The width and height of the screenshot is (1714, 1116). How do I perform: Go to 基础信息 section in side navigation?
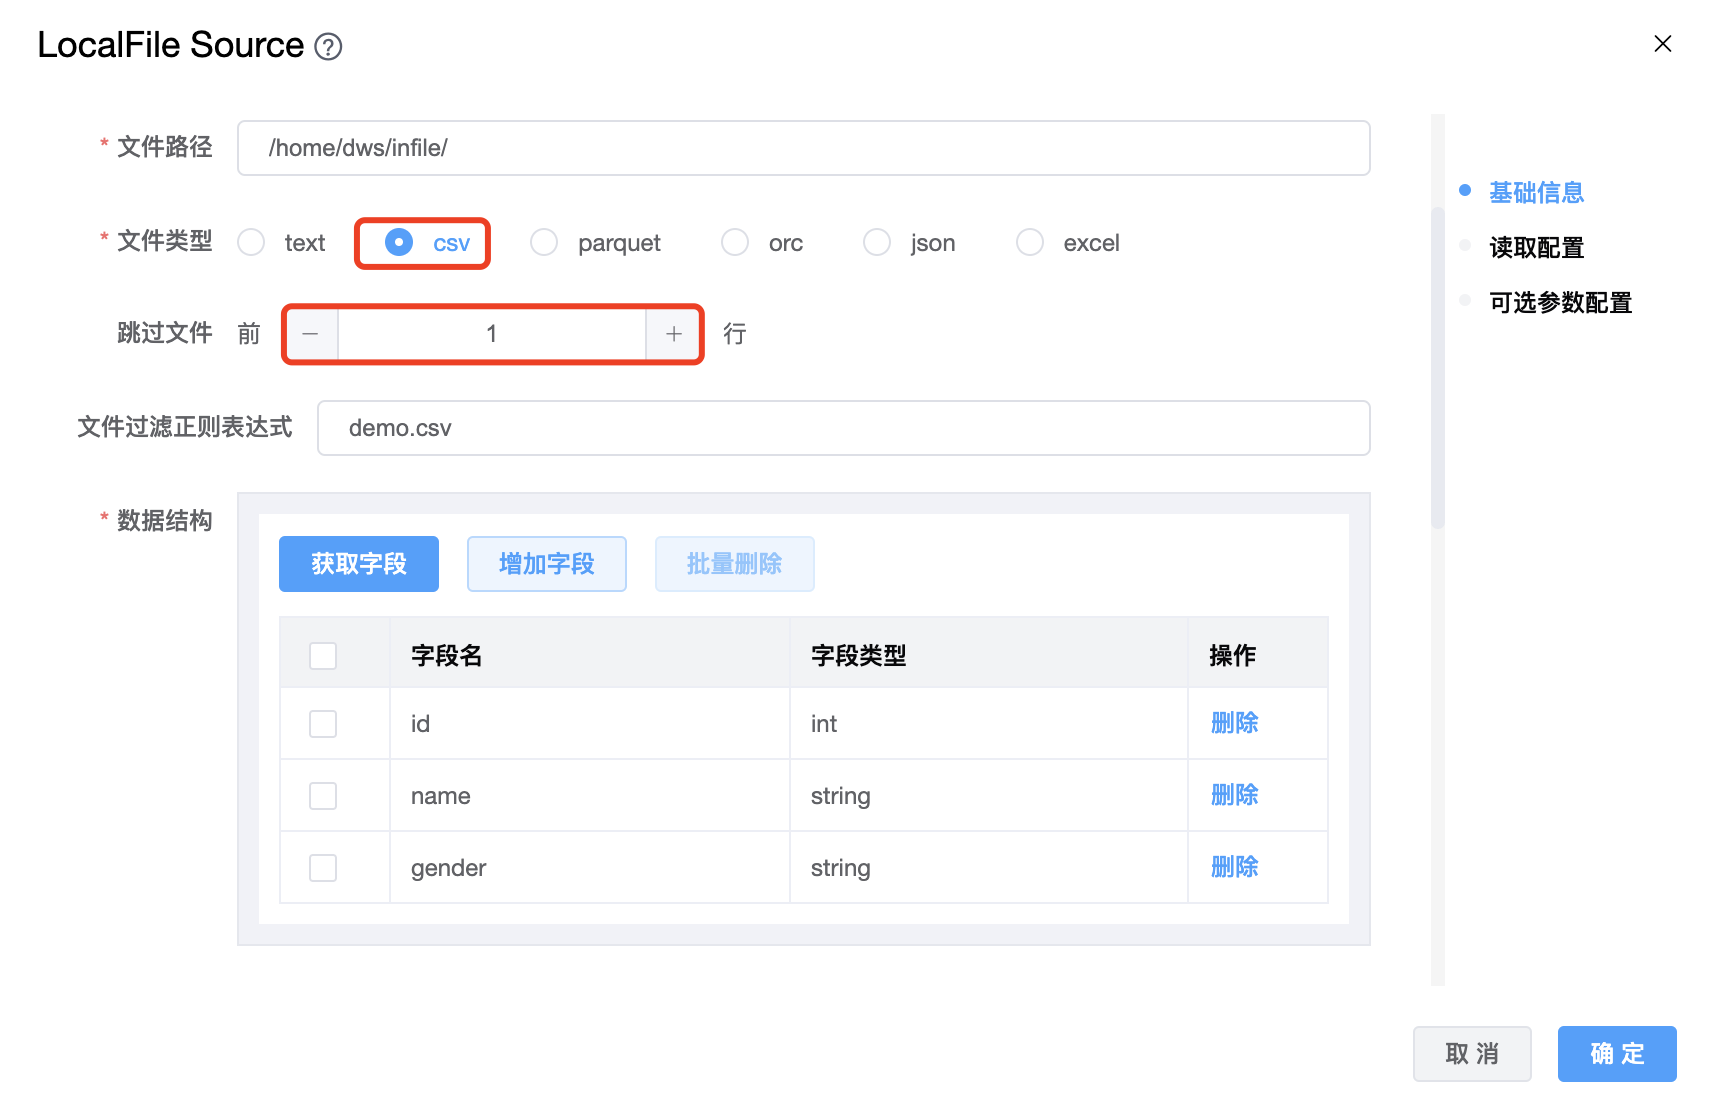1536,193
